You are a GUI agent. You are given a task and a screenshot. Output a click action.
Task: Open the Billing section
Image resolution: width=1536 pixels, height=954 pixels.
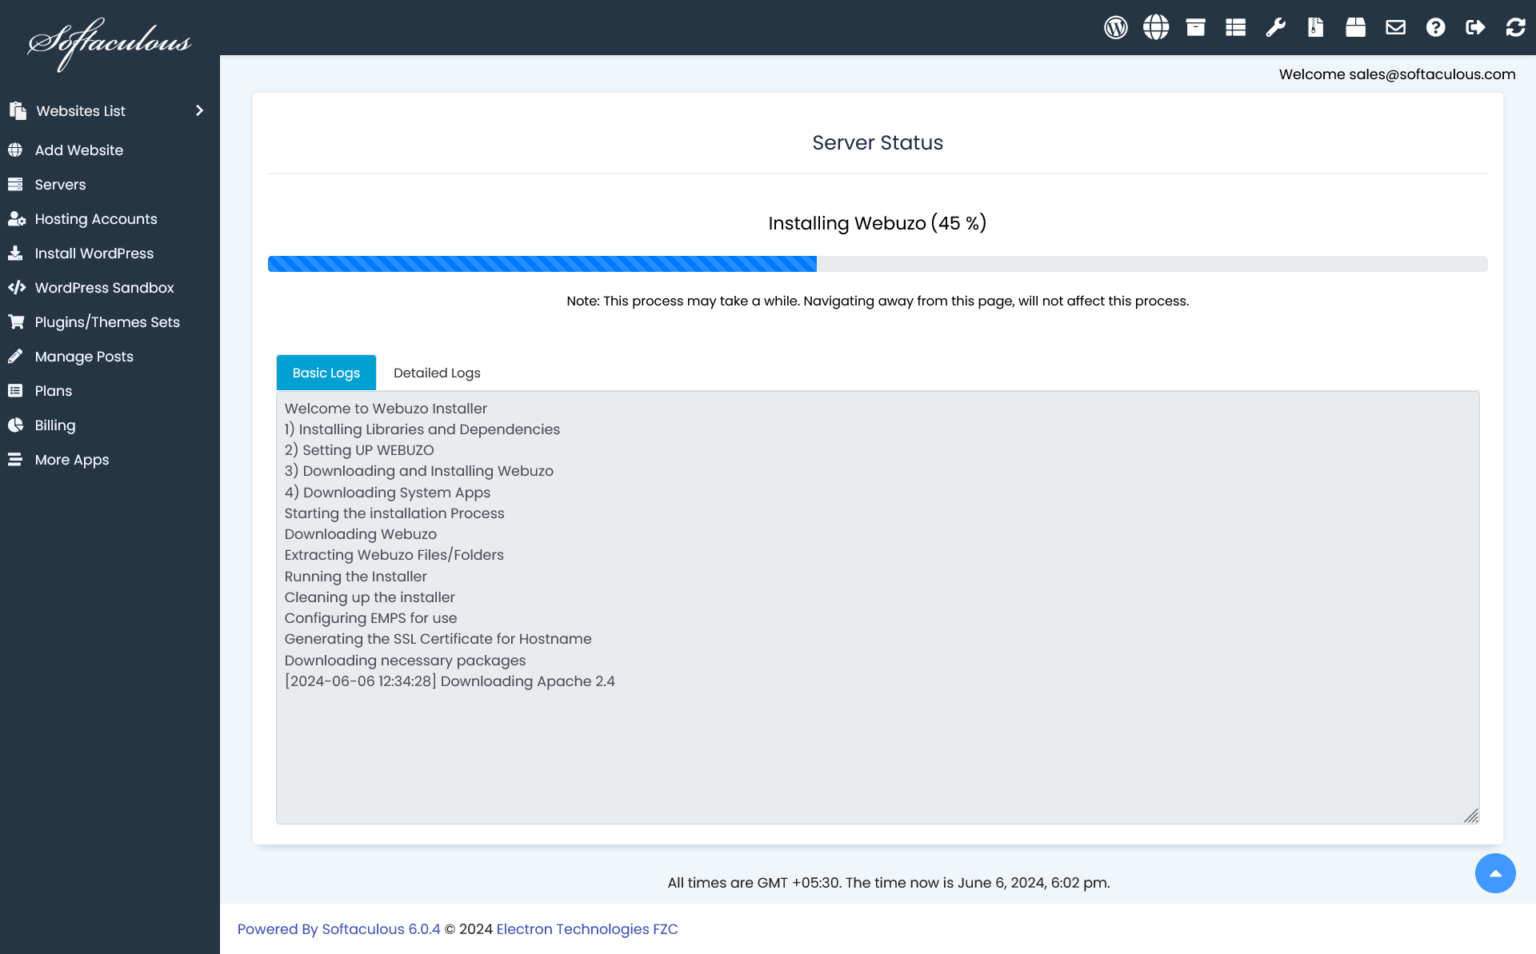tap(55, 425)
